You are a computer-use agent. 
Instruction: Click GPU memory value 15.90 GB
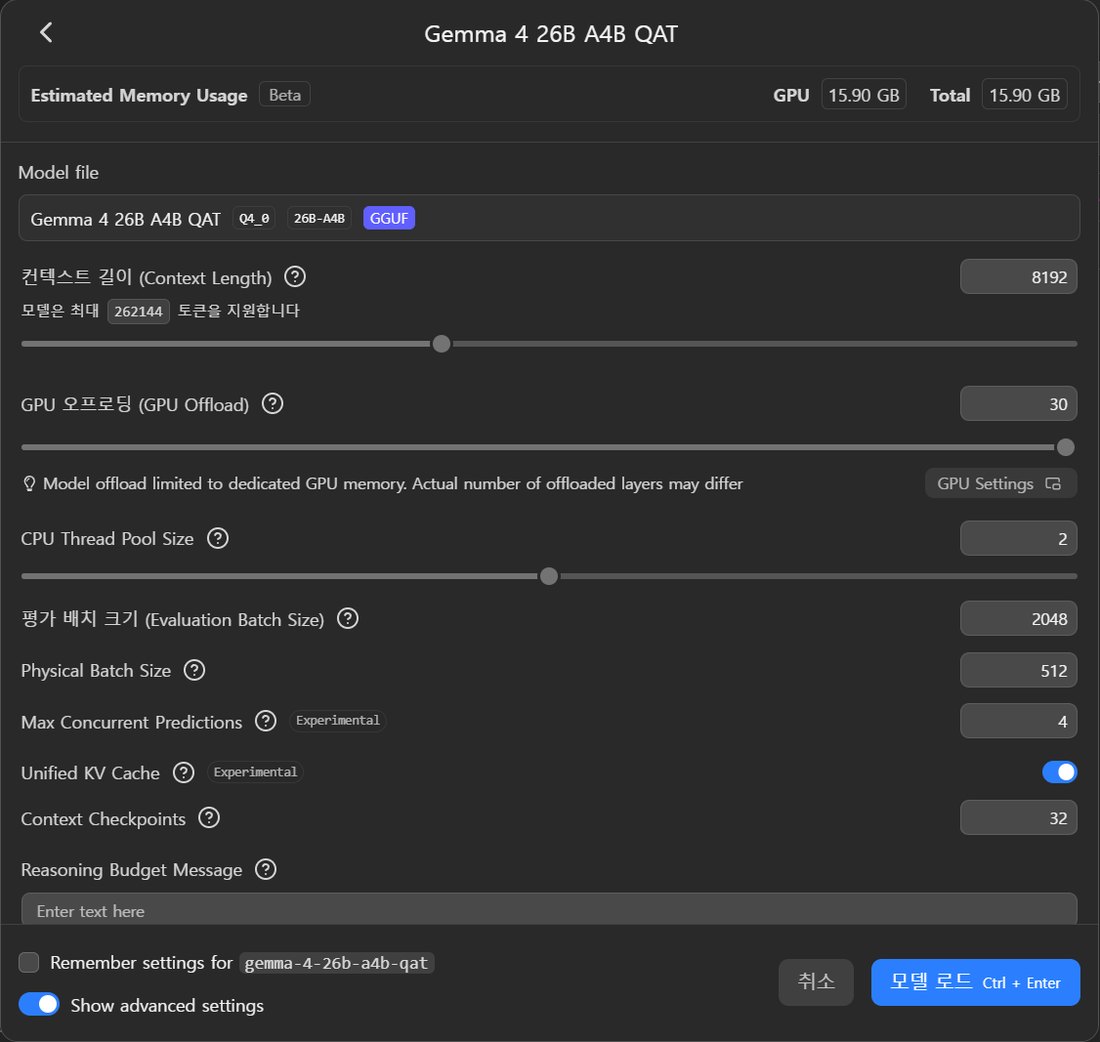[864, 95]
